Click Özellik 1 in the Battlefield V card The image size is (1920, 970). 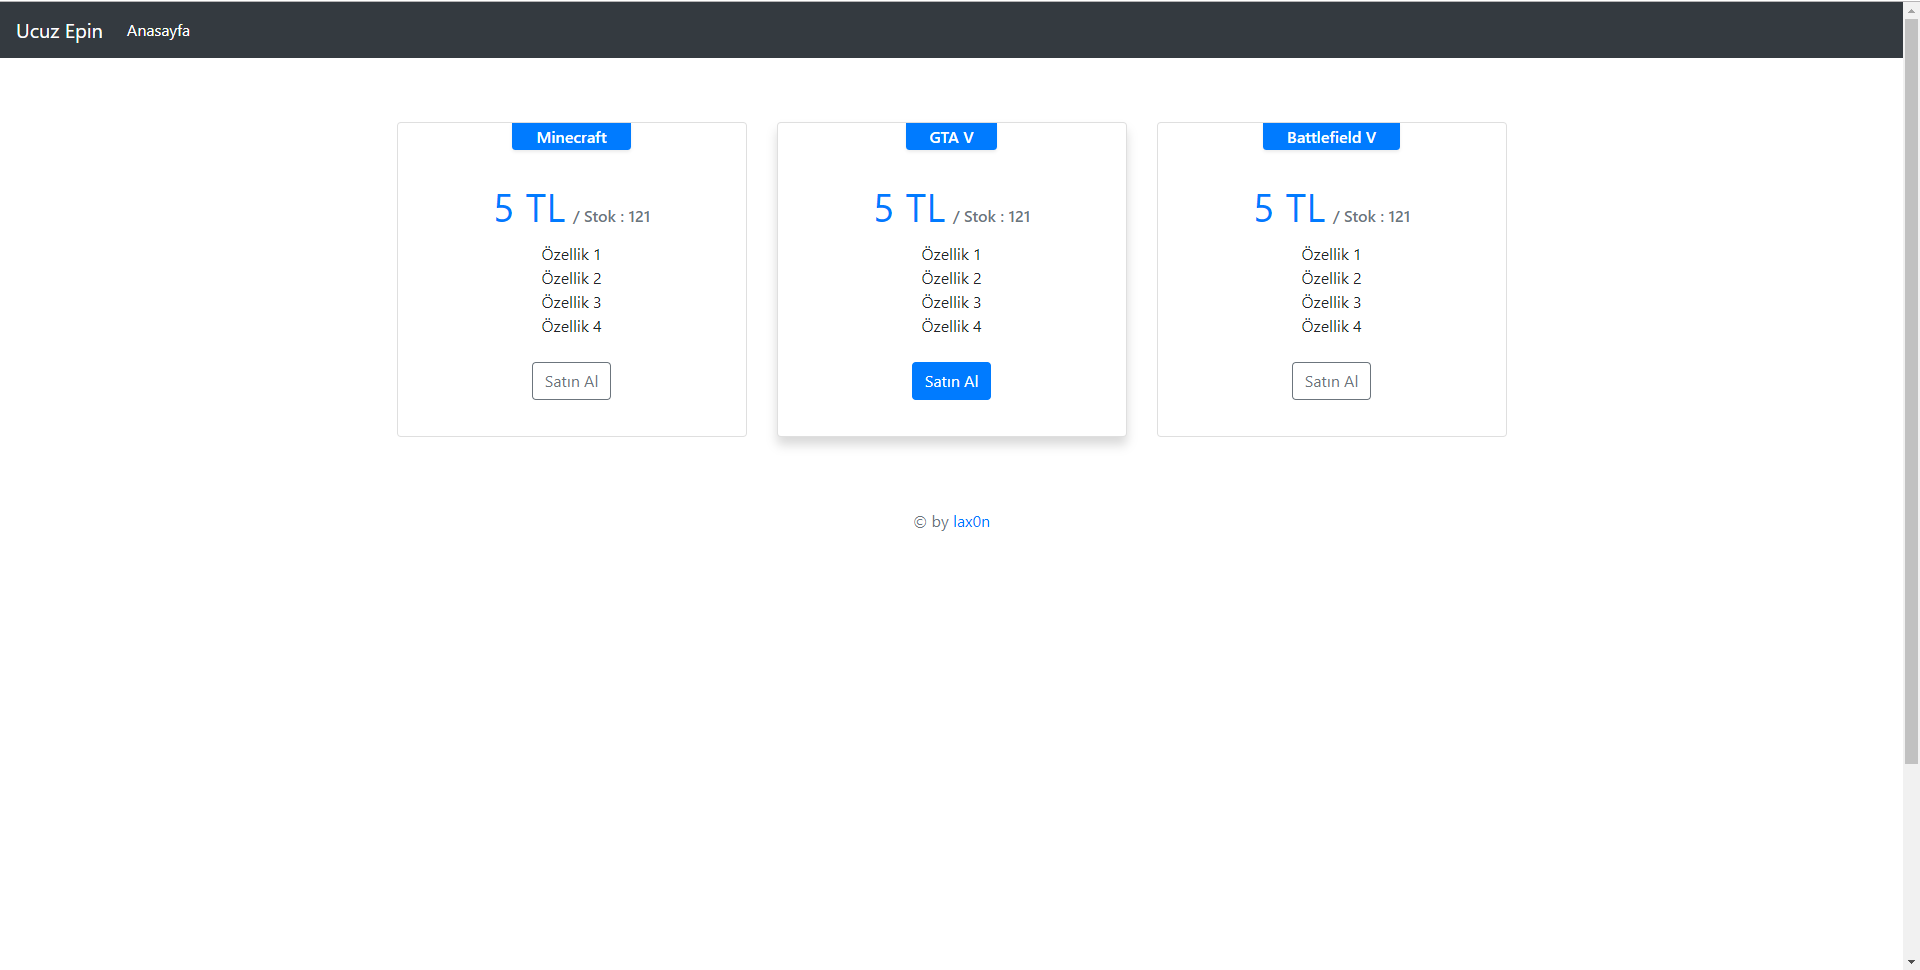tap(1331, 255)
